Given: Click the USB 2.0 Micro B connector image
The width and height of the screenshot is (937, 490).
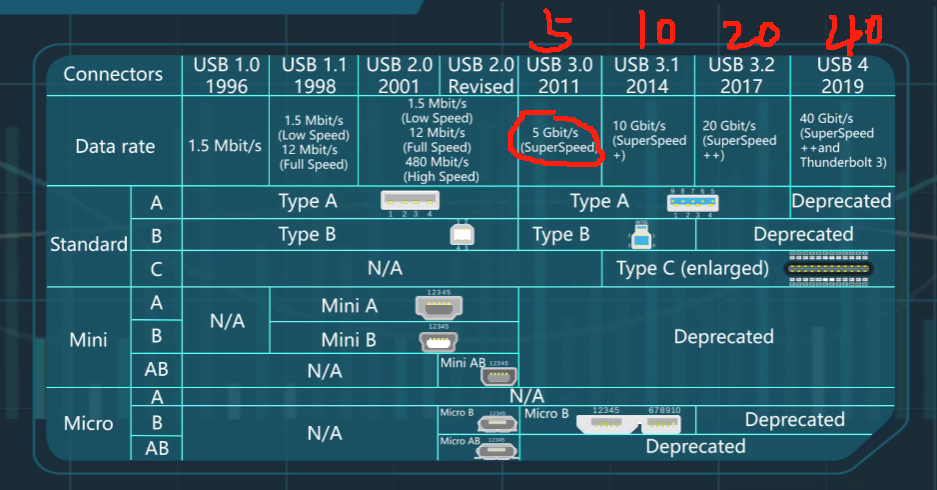Looking at the screenshot, I should [x=497, y=424].
